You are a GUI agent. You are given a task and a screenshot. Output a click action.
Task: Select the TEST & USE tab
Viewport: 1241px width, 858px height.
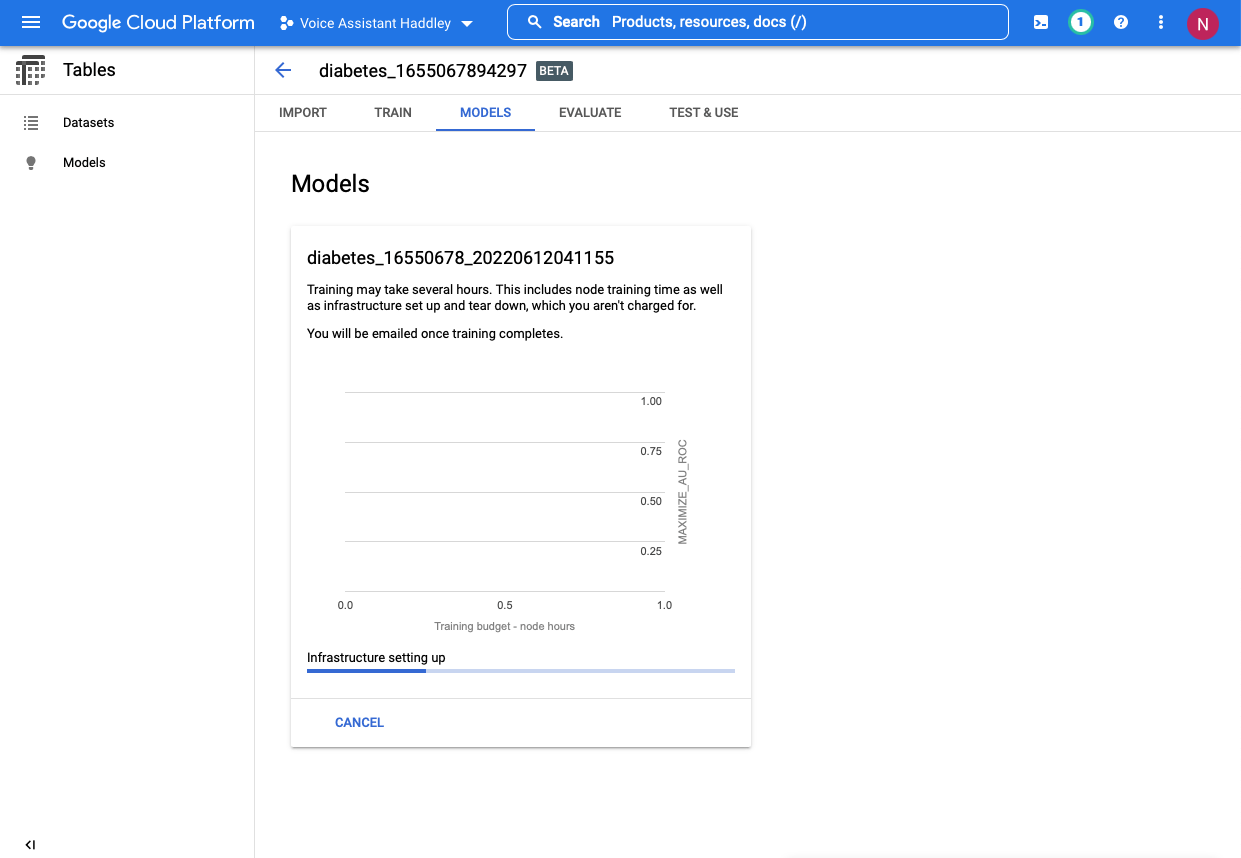703,113
